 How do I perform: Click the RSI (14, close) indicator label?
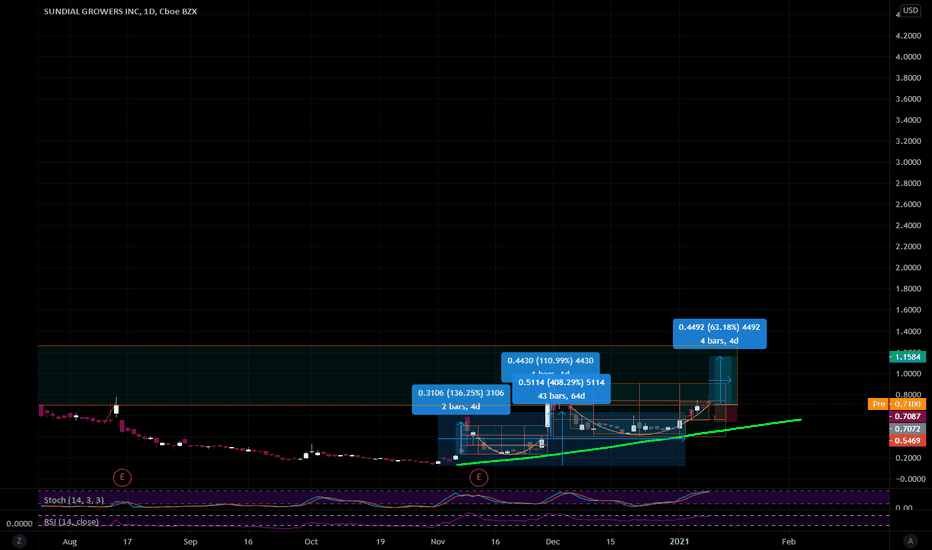[71, 522]
